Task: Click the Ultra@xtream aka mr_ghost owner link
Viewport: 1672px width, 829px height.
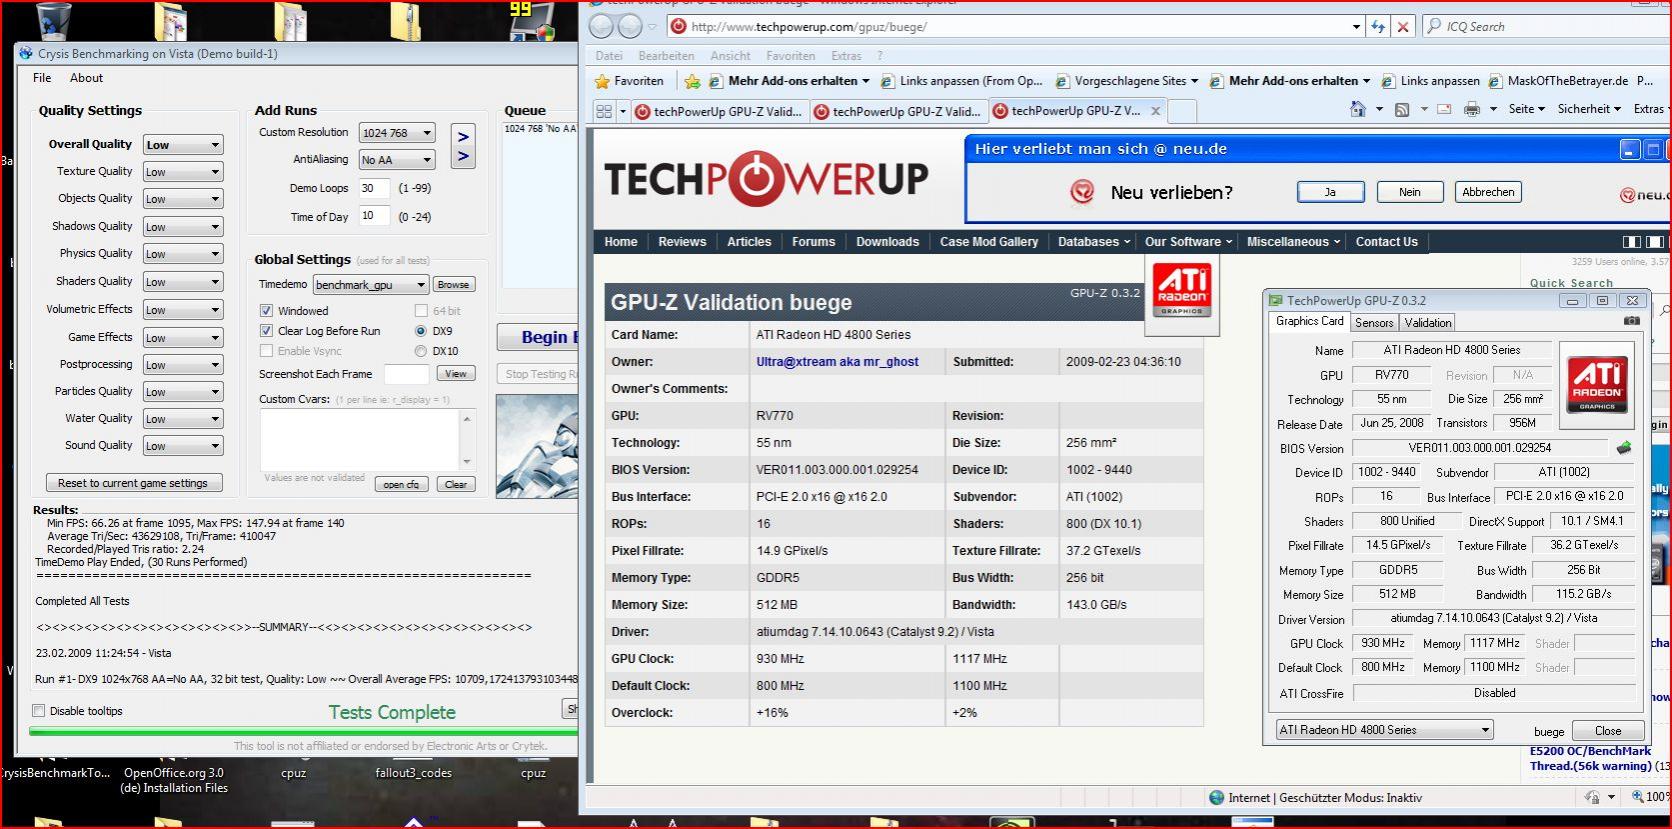Action: 837,362
